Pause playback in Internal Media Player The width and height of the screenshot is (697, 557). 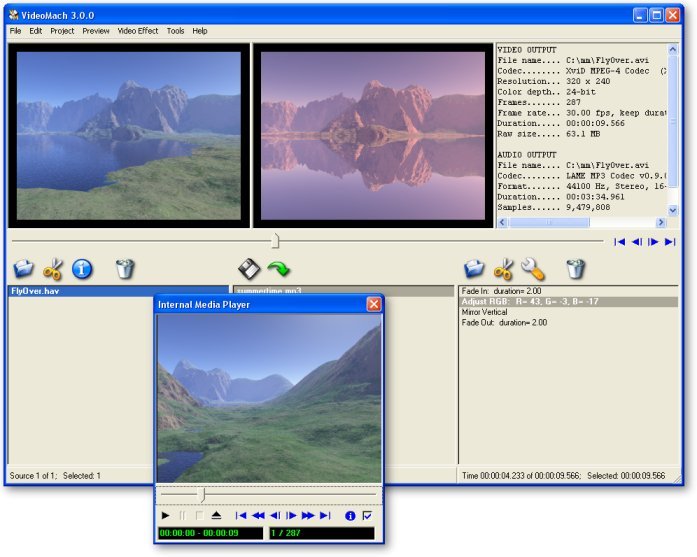coord(182,515)
